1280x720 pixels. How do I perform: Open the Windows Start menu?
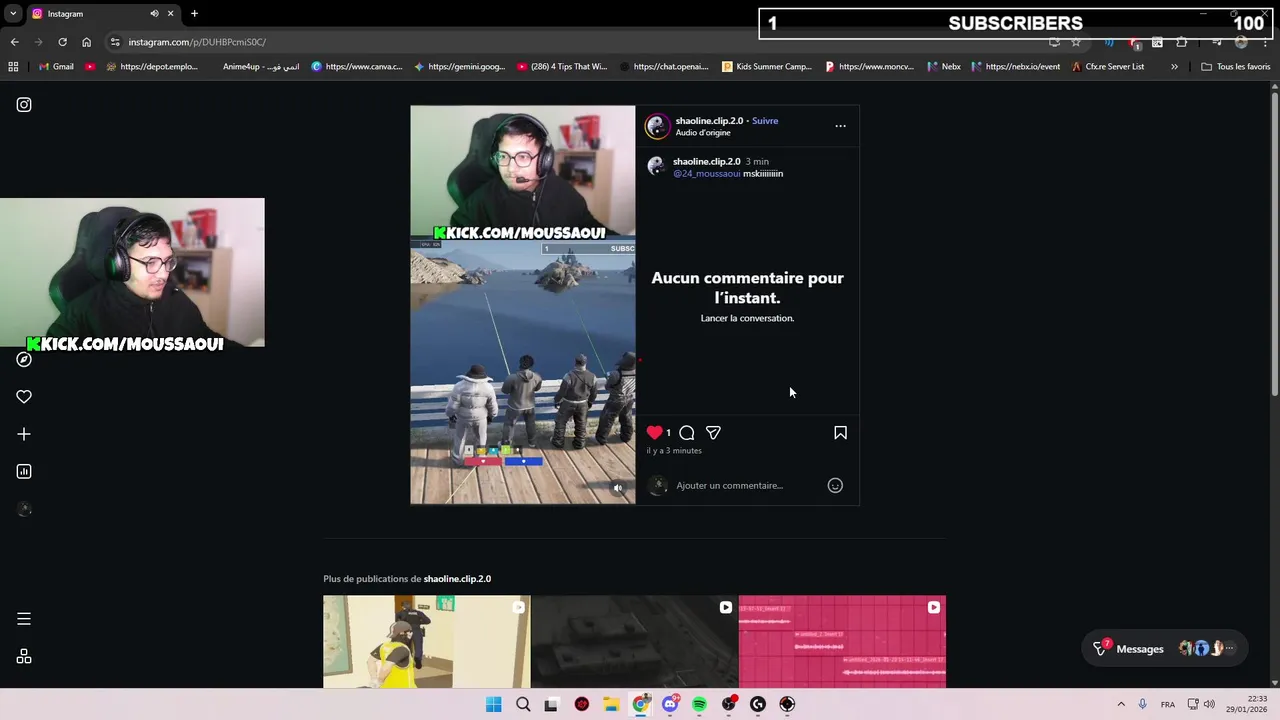click(494, 705)
